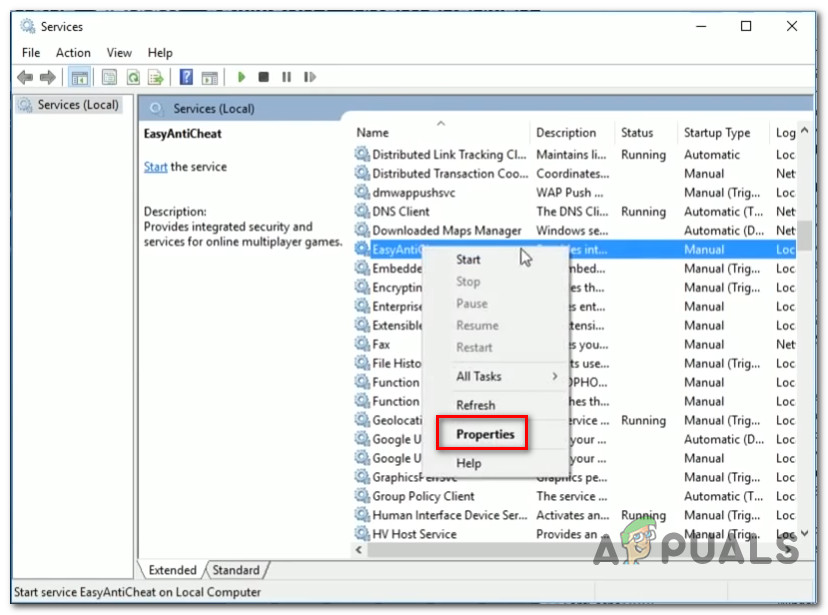Click the vertical scrollbar thumb
The height and width of the screenshot is (615, 828).
(x=804, y=235)
